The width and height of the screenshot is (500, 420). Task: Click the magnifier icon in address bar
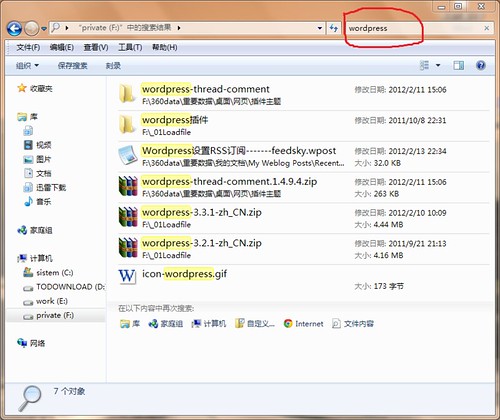point(56,27)
